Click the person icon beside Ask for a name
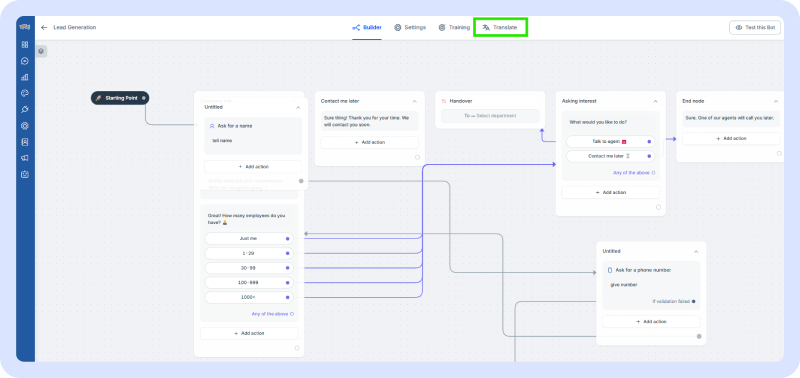This screenshot has height=378, width=800. click(212, 126)
